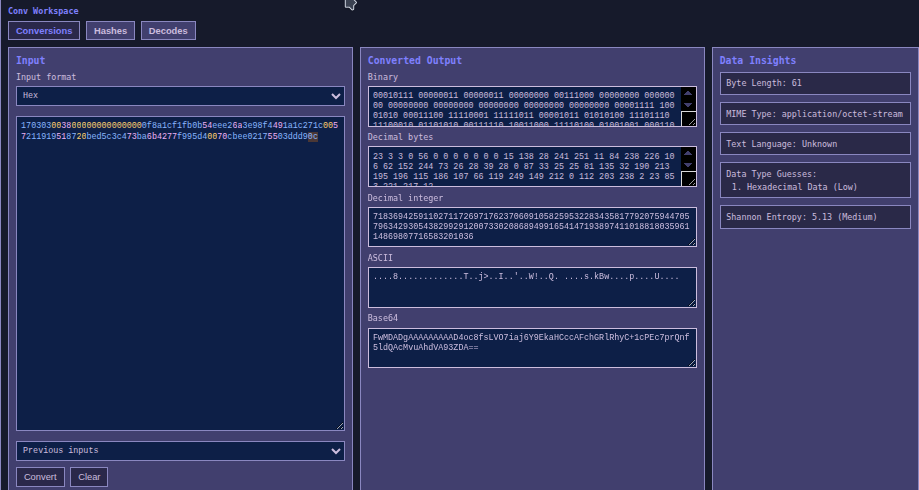Click Shannon Entropy: 5.13 (Medium) entry
The height and width of the screenshot is (490, 919).
(815, 217)
